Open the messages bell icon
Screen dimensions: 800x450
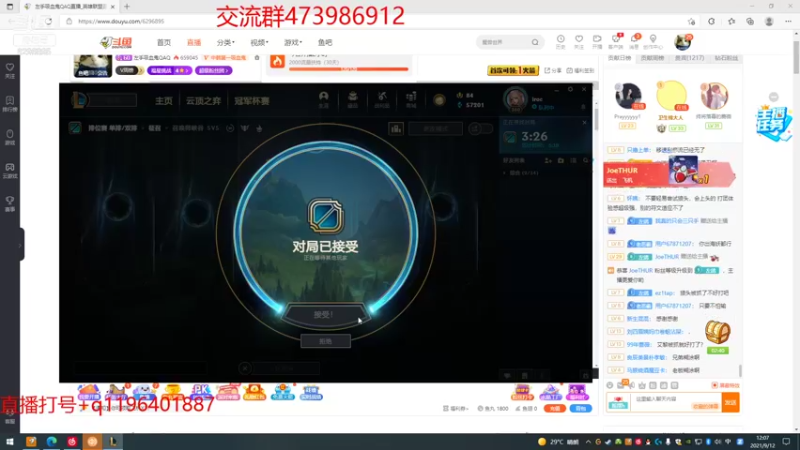[x=634, y=41]
